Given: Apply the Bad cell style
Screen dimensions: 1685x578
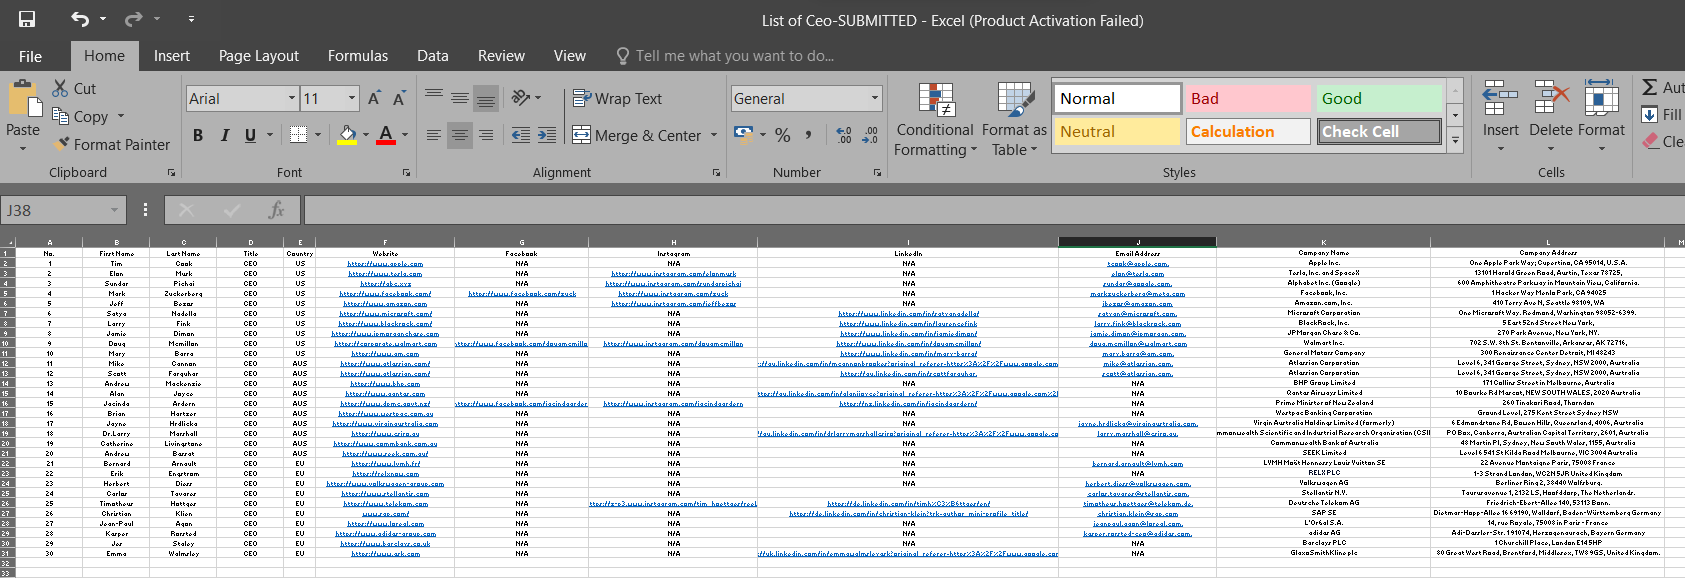Looking at the screenshot, I should tap(1248, 98).
